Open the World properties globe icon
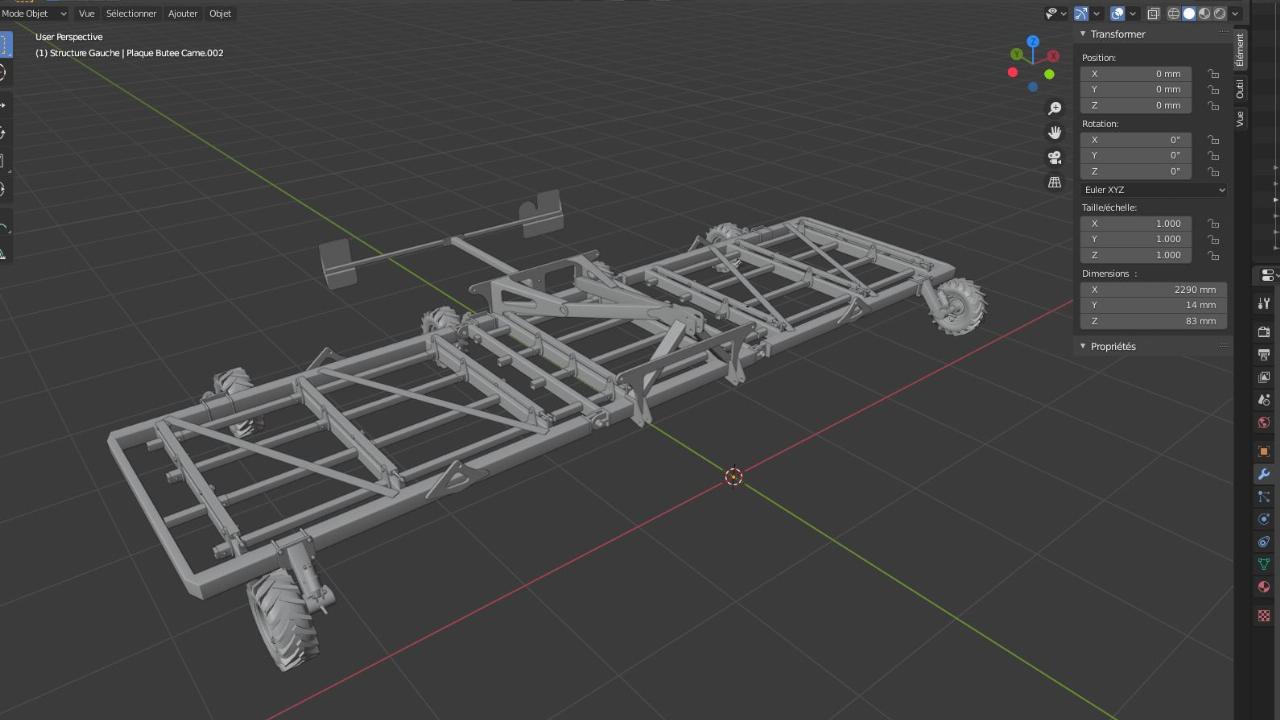This screenshot has height=720, width=1280. coord(1264,423)
